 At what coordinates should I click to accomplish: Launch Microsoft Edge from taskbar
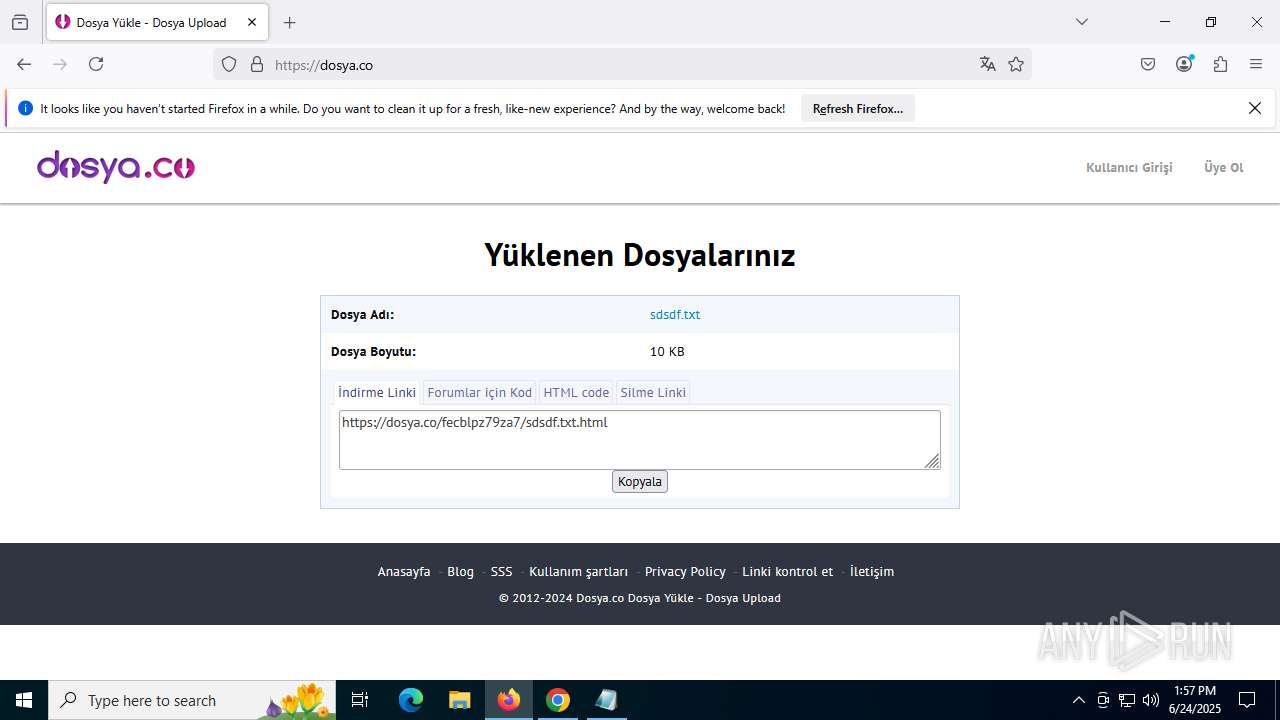[x=411, y=700]
